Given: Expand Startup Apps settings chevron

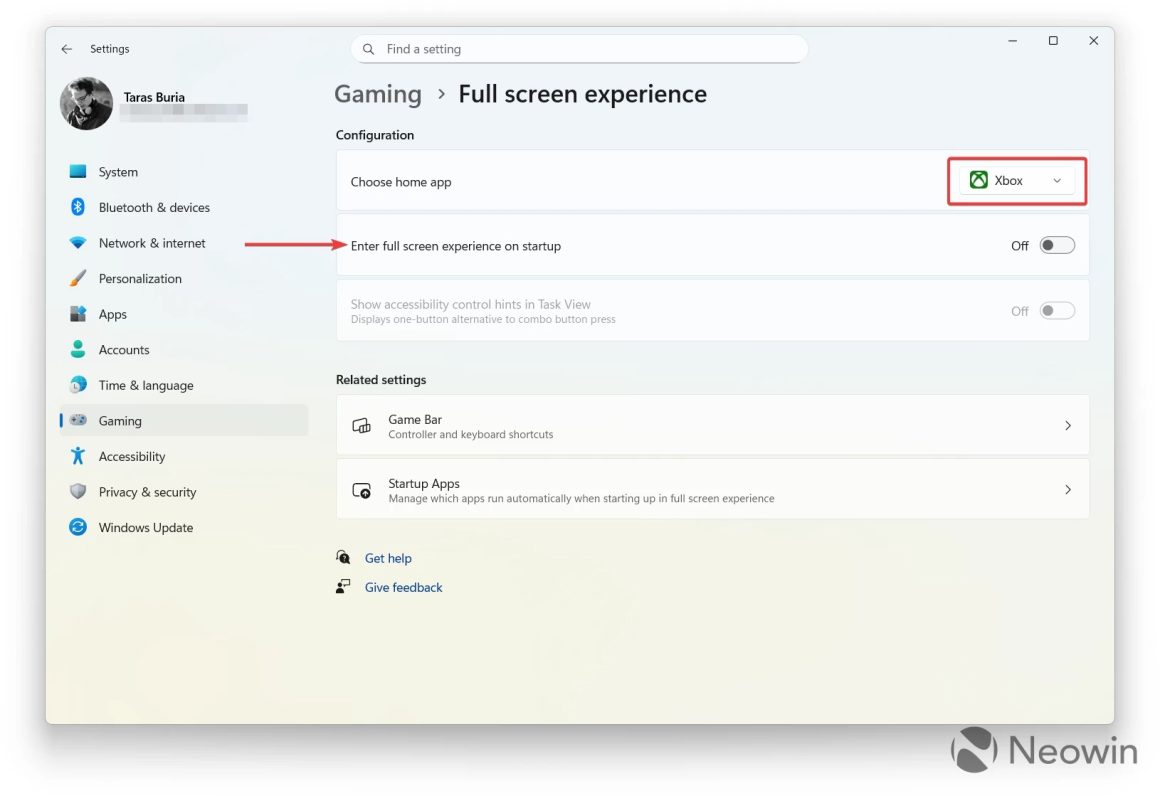Looking at the screenshot, I should pyautogui.click(x=1067, y=490).
